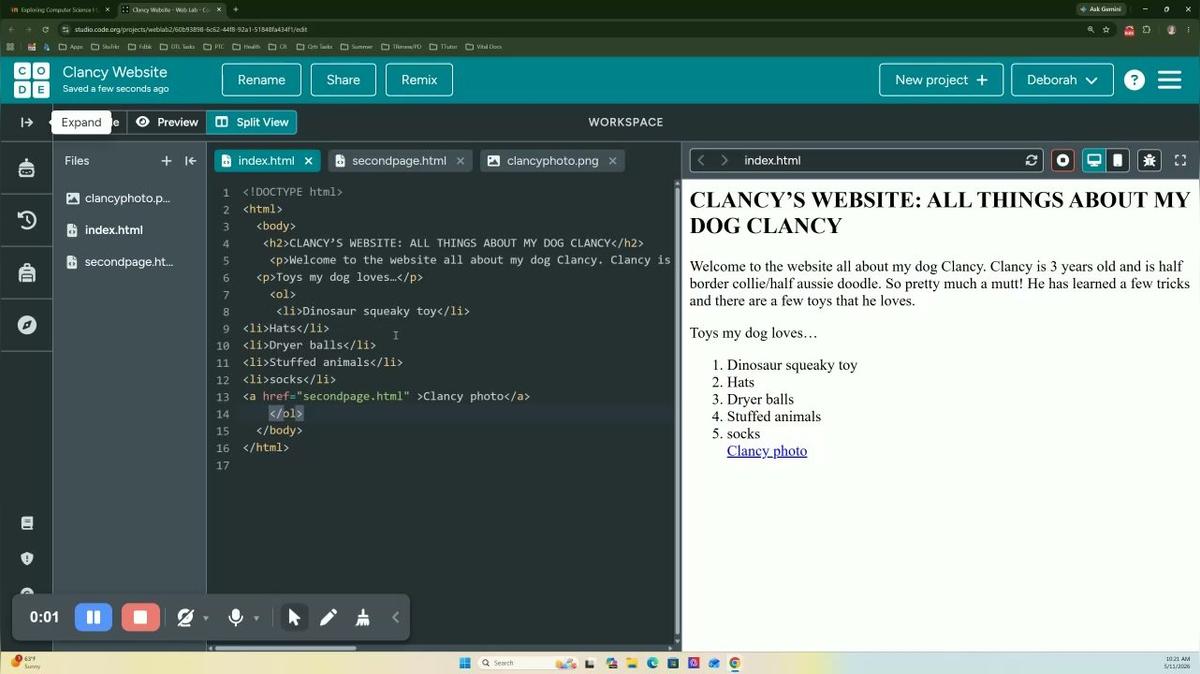Open the help question mark
Viewport: 1200px width, 674px height.
pyautogui.click(x=1134, y=80)
